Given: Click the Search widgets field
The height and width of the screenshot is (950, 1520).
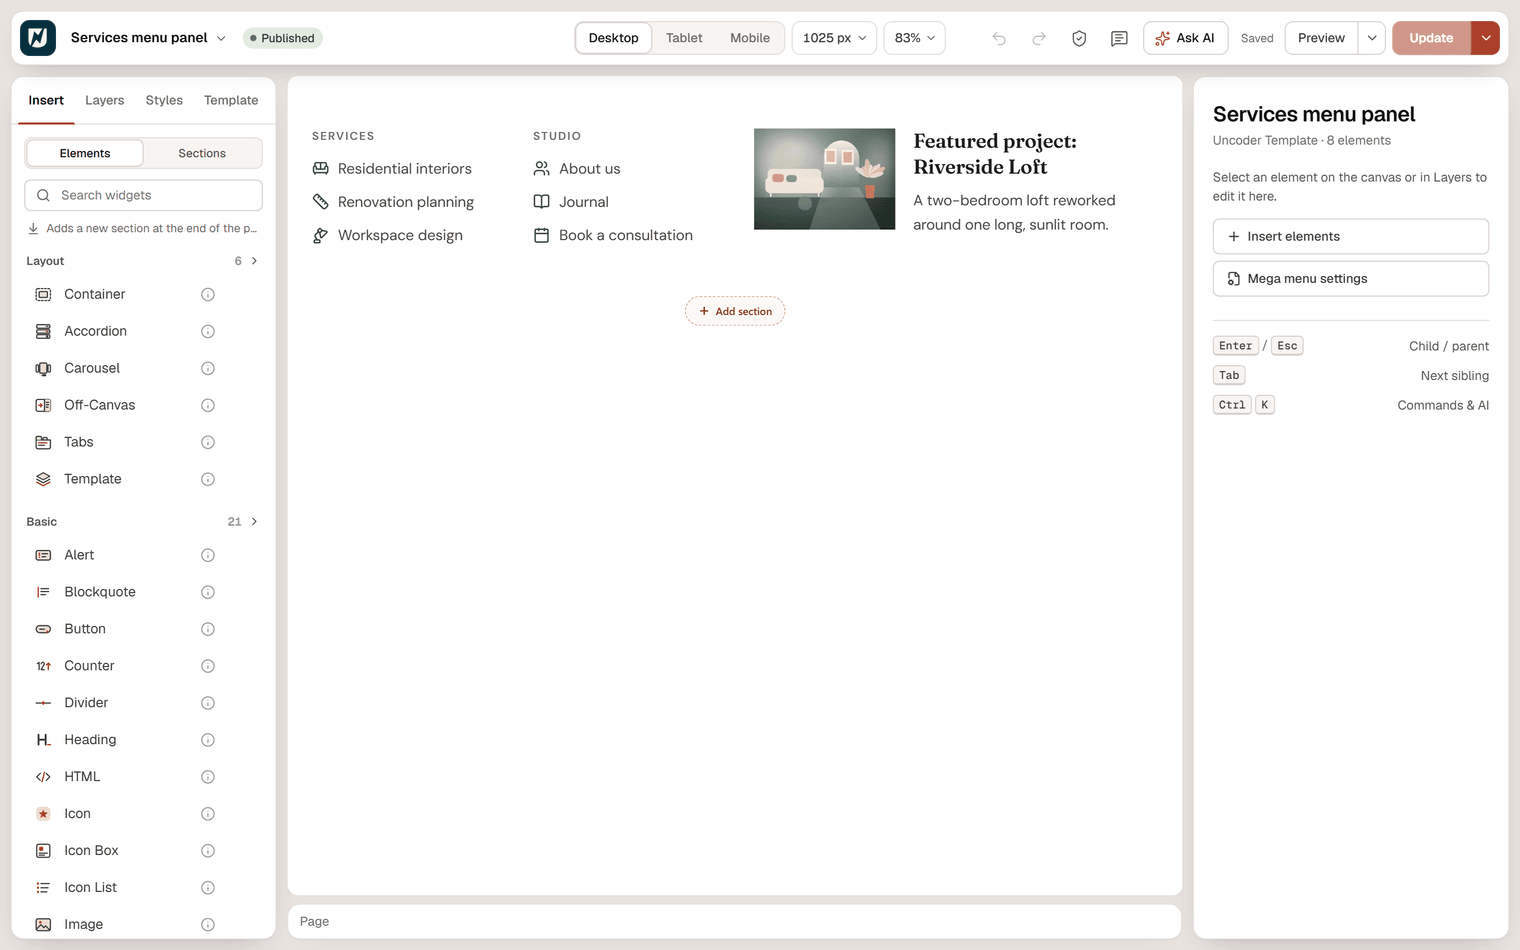Looking at the screenshot, I should 143,195.
